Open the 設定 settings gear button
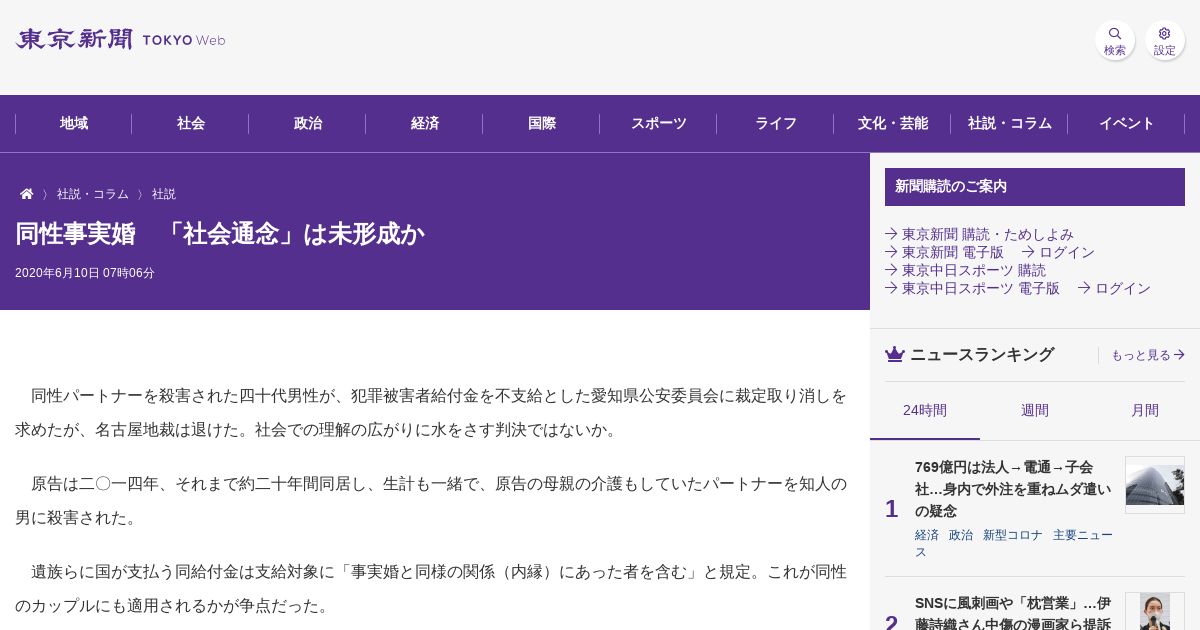Viewport: 1200px width, 630px height. (1165, 40)
